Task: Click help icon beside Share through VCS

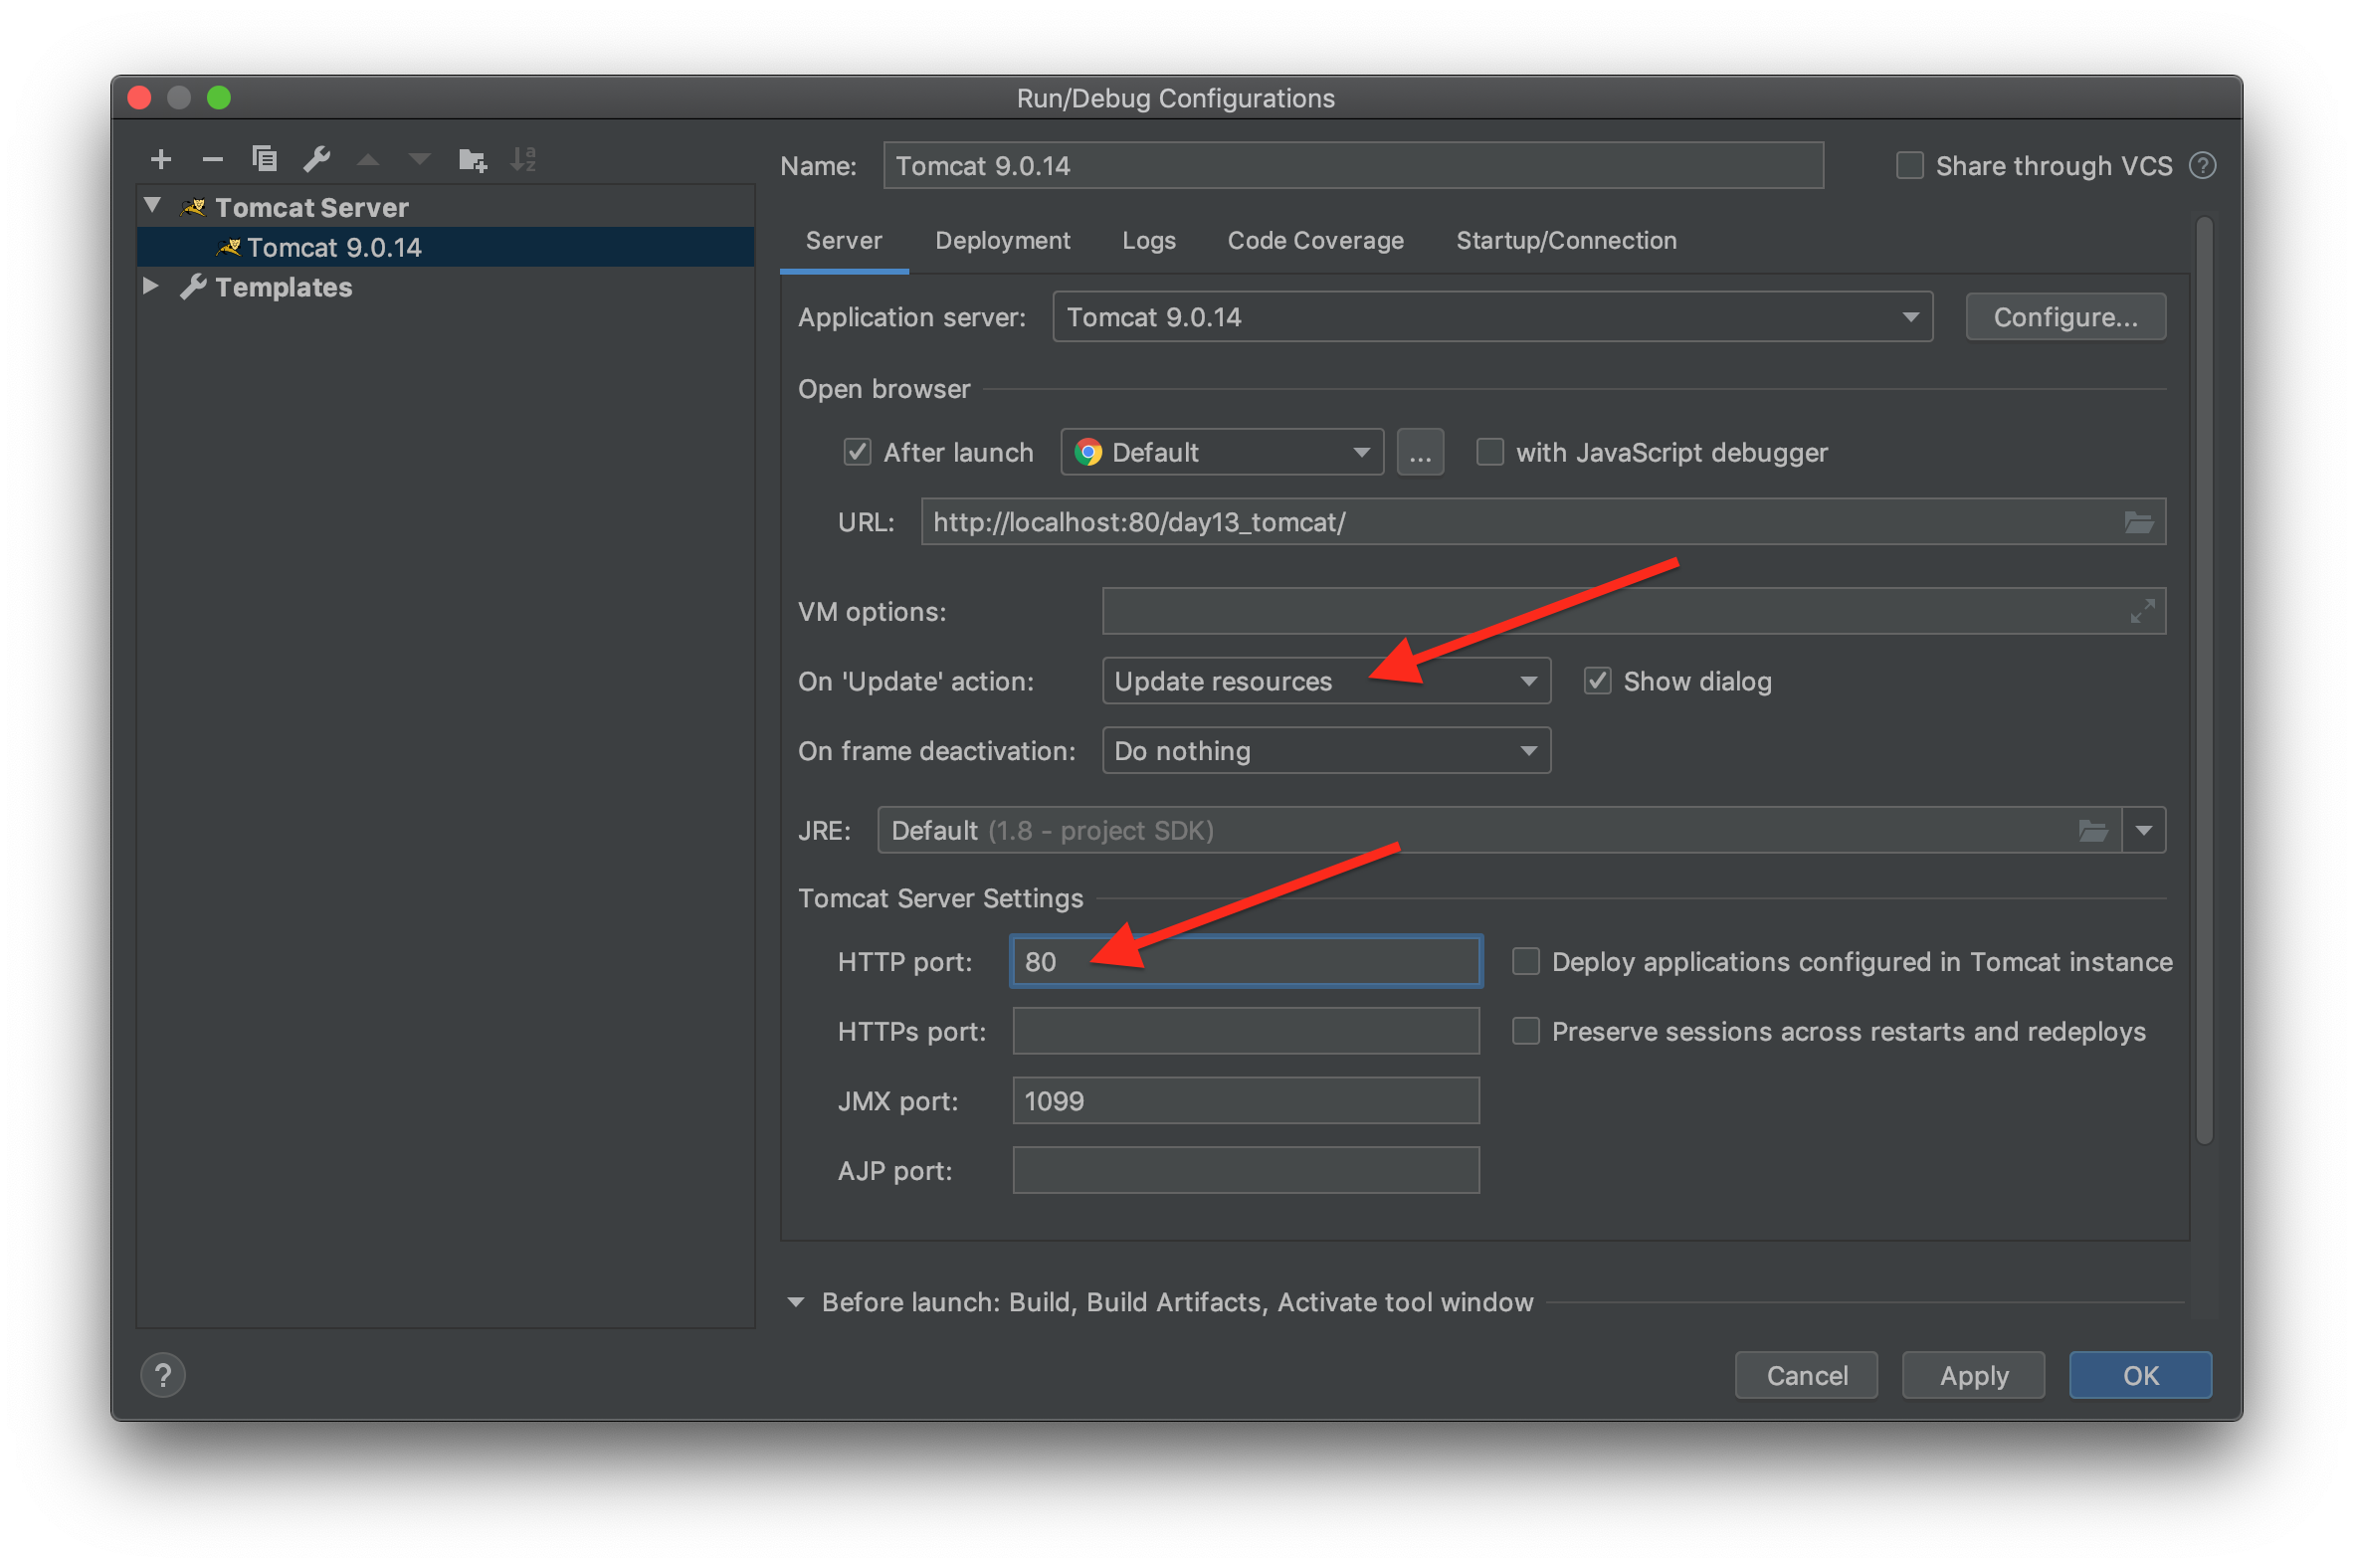Action: click(2203, 166)
